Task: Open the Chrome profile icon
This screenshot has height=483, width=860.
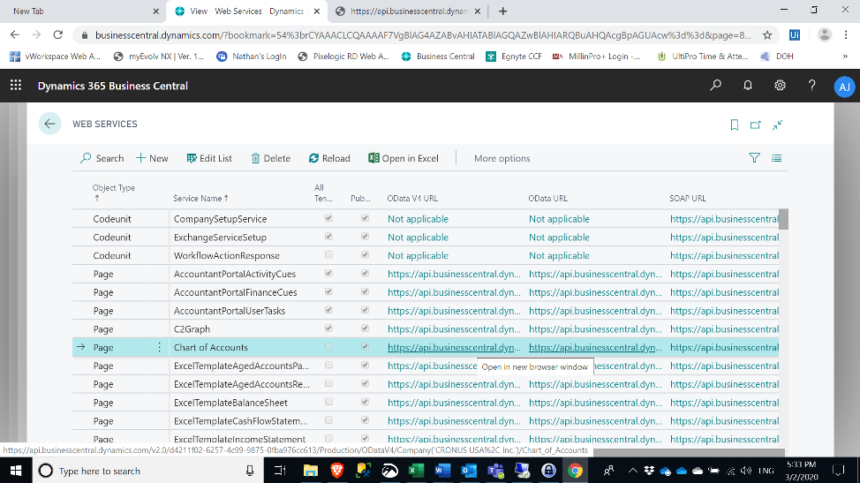Action: (824, 35)
